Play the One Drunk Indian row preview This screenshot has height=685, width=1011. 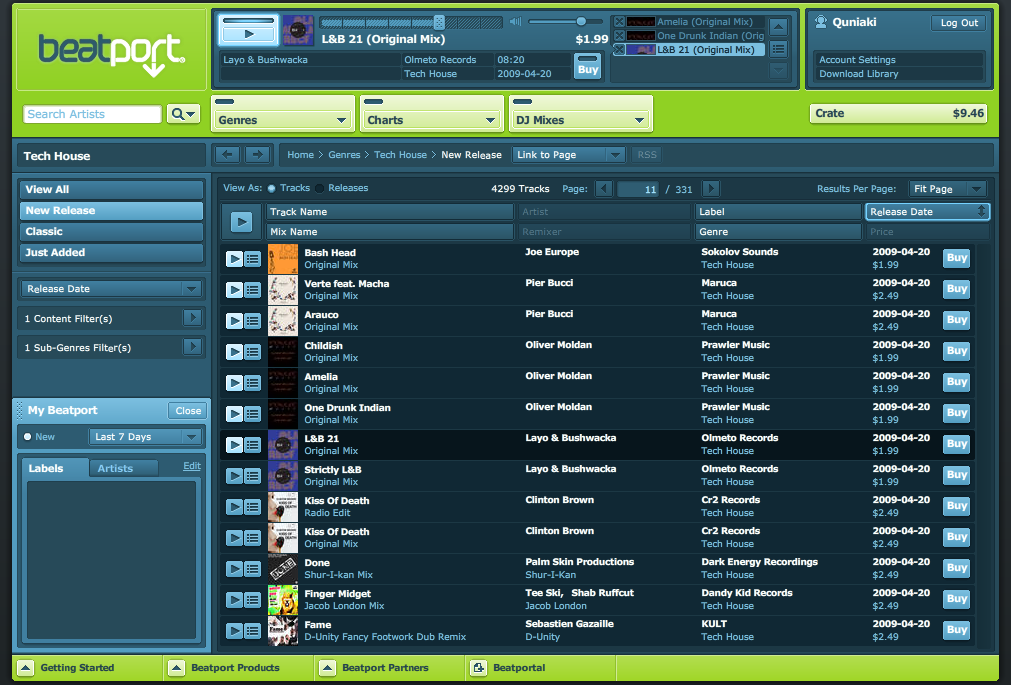tap(234, 414)
